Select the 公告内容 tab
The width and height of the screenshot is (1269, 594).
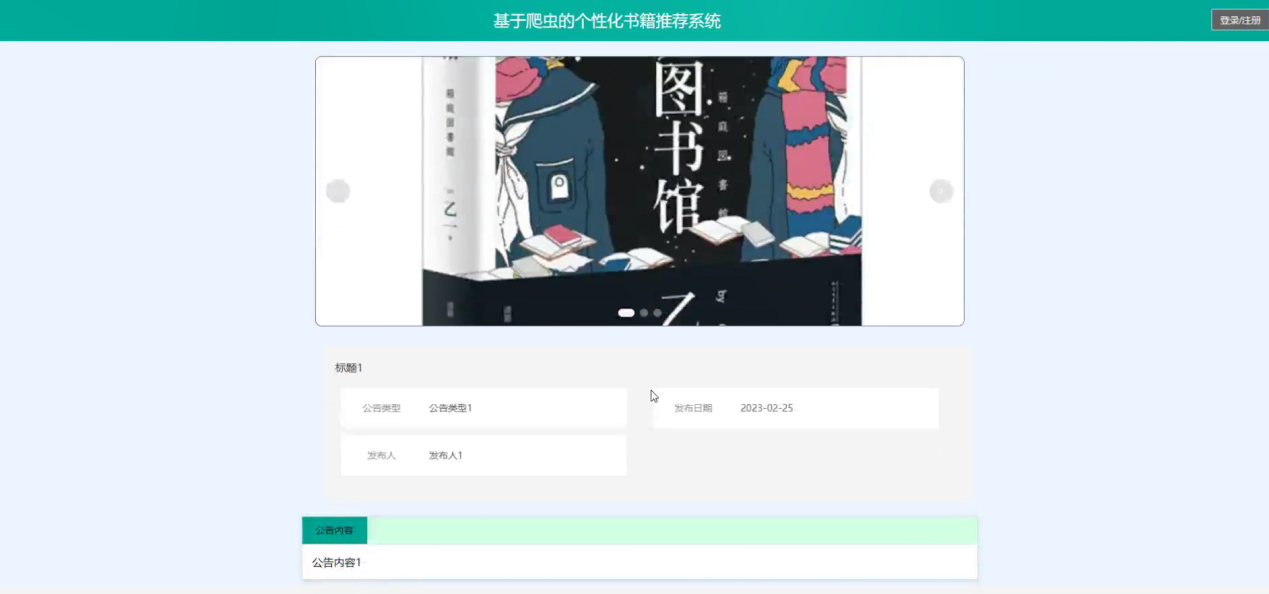pyautogui.click(x=334, y=530)
